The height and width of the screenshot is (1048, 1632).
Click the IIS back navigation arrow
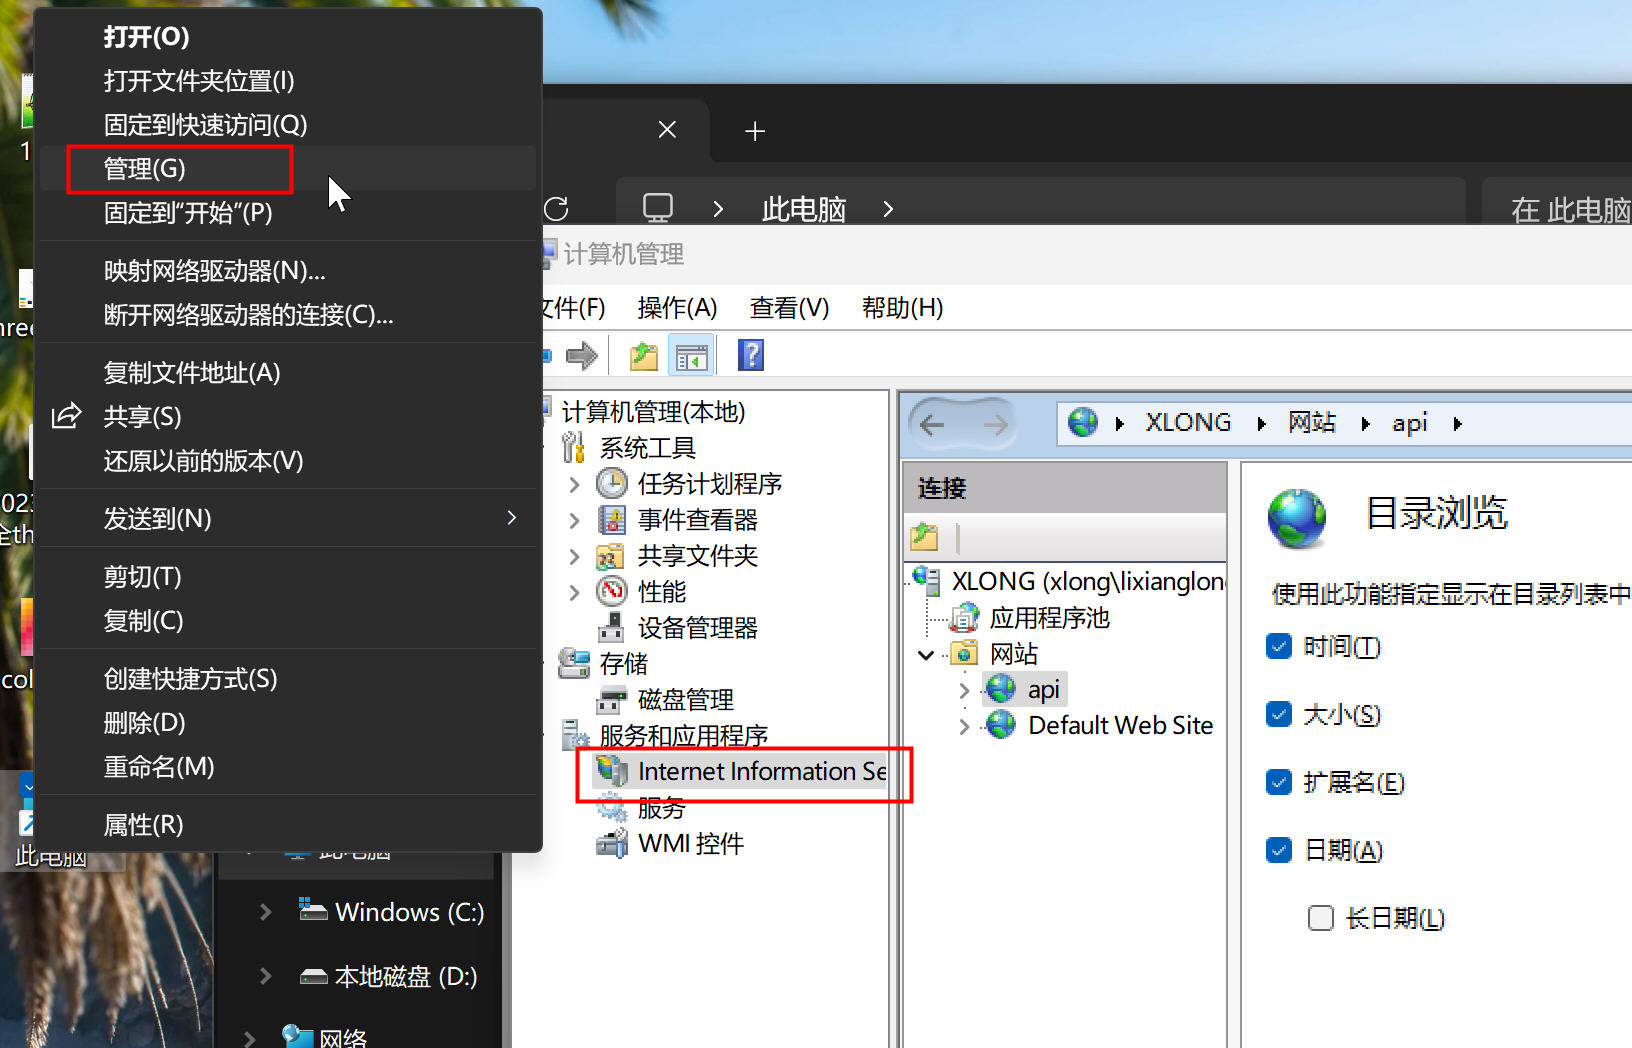[x=932, y=425]
